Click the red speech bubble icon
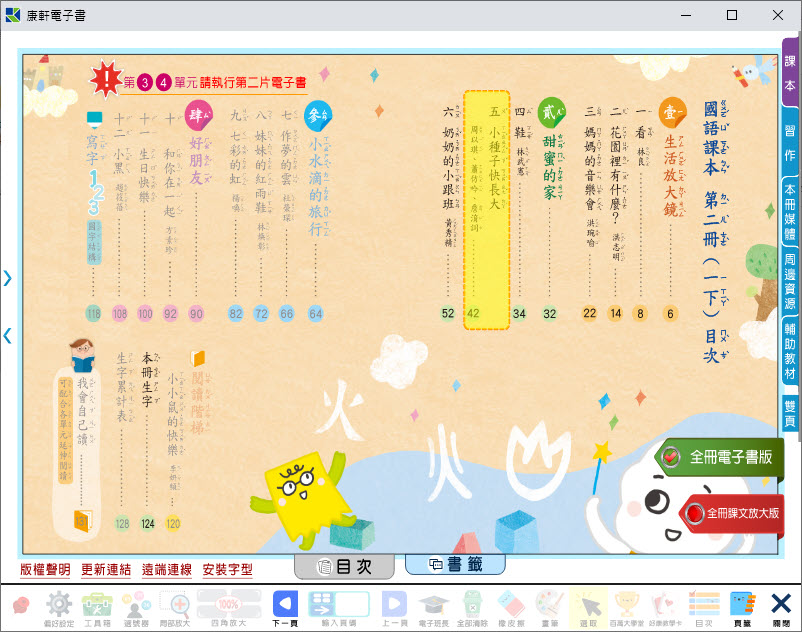 (x=20, y=605)
